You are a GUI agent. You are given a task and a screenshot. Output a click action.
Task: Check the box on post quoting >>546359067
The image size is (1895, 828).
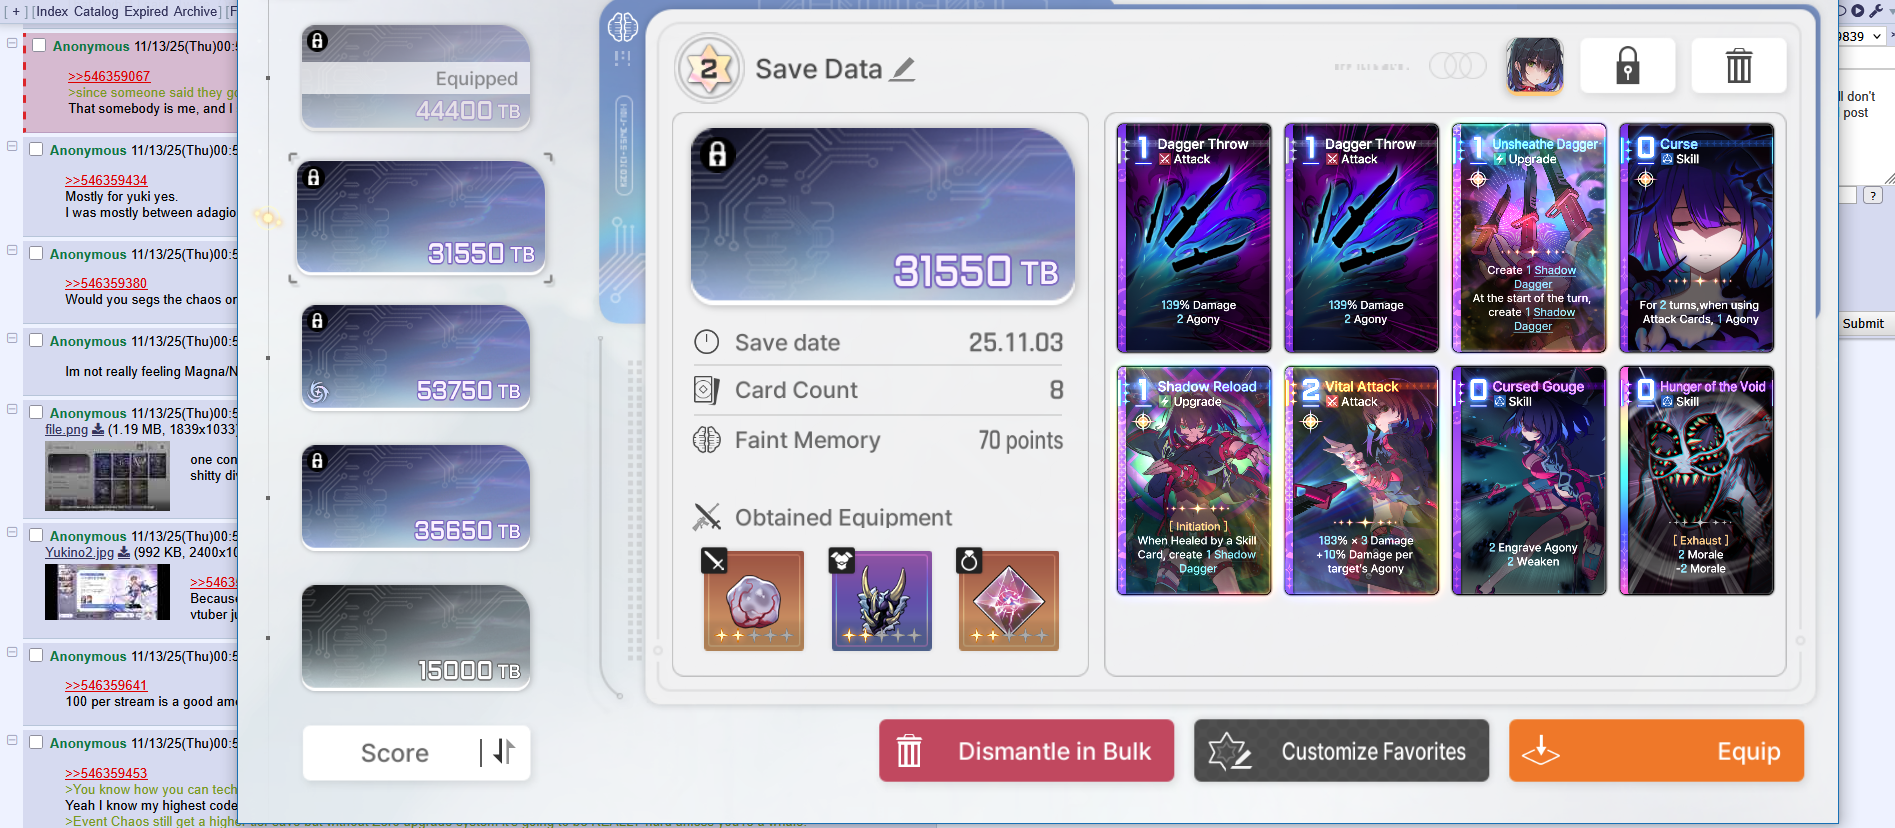pos(39,45)
